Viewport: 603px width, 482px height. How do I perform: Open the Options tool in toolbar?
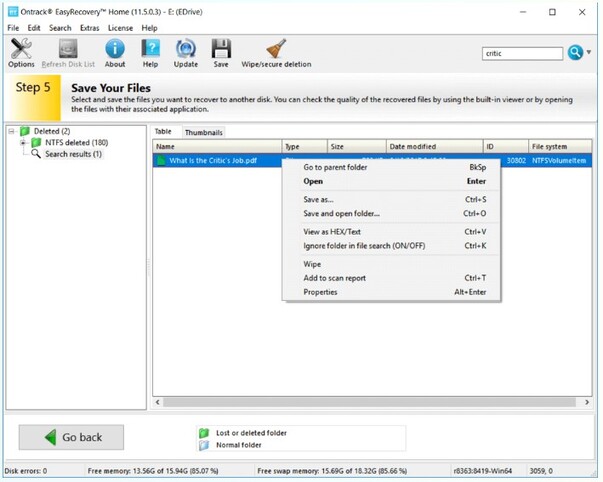pyautogui.click(x=21, y=52)
